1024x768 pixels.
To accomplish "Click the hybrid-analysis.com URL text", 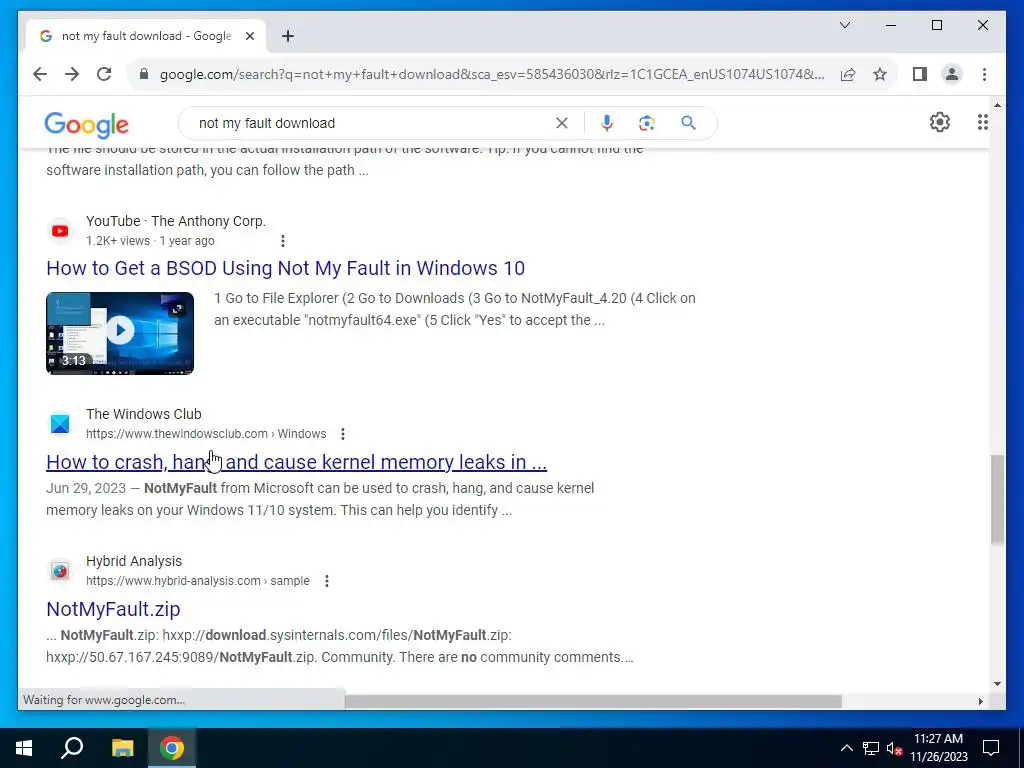I will pos(198,581).
